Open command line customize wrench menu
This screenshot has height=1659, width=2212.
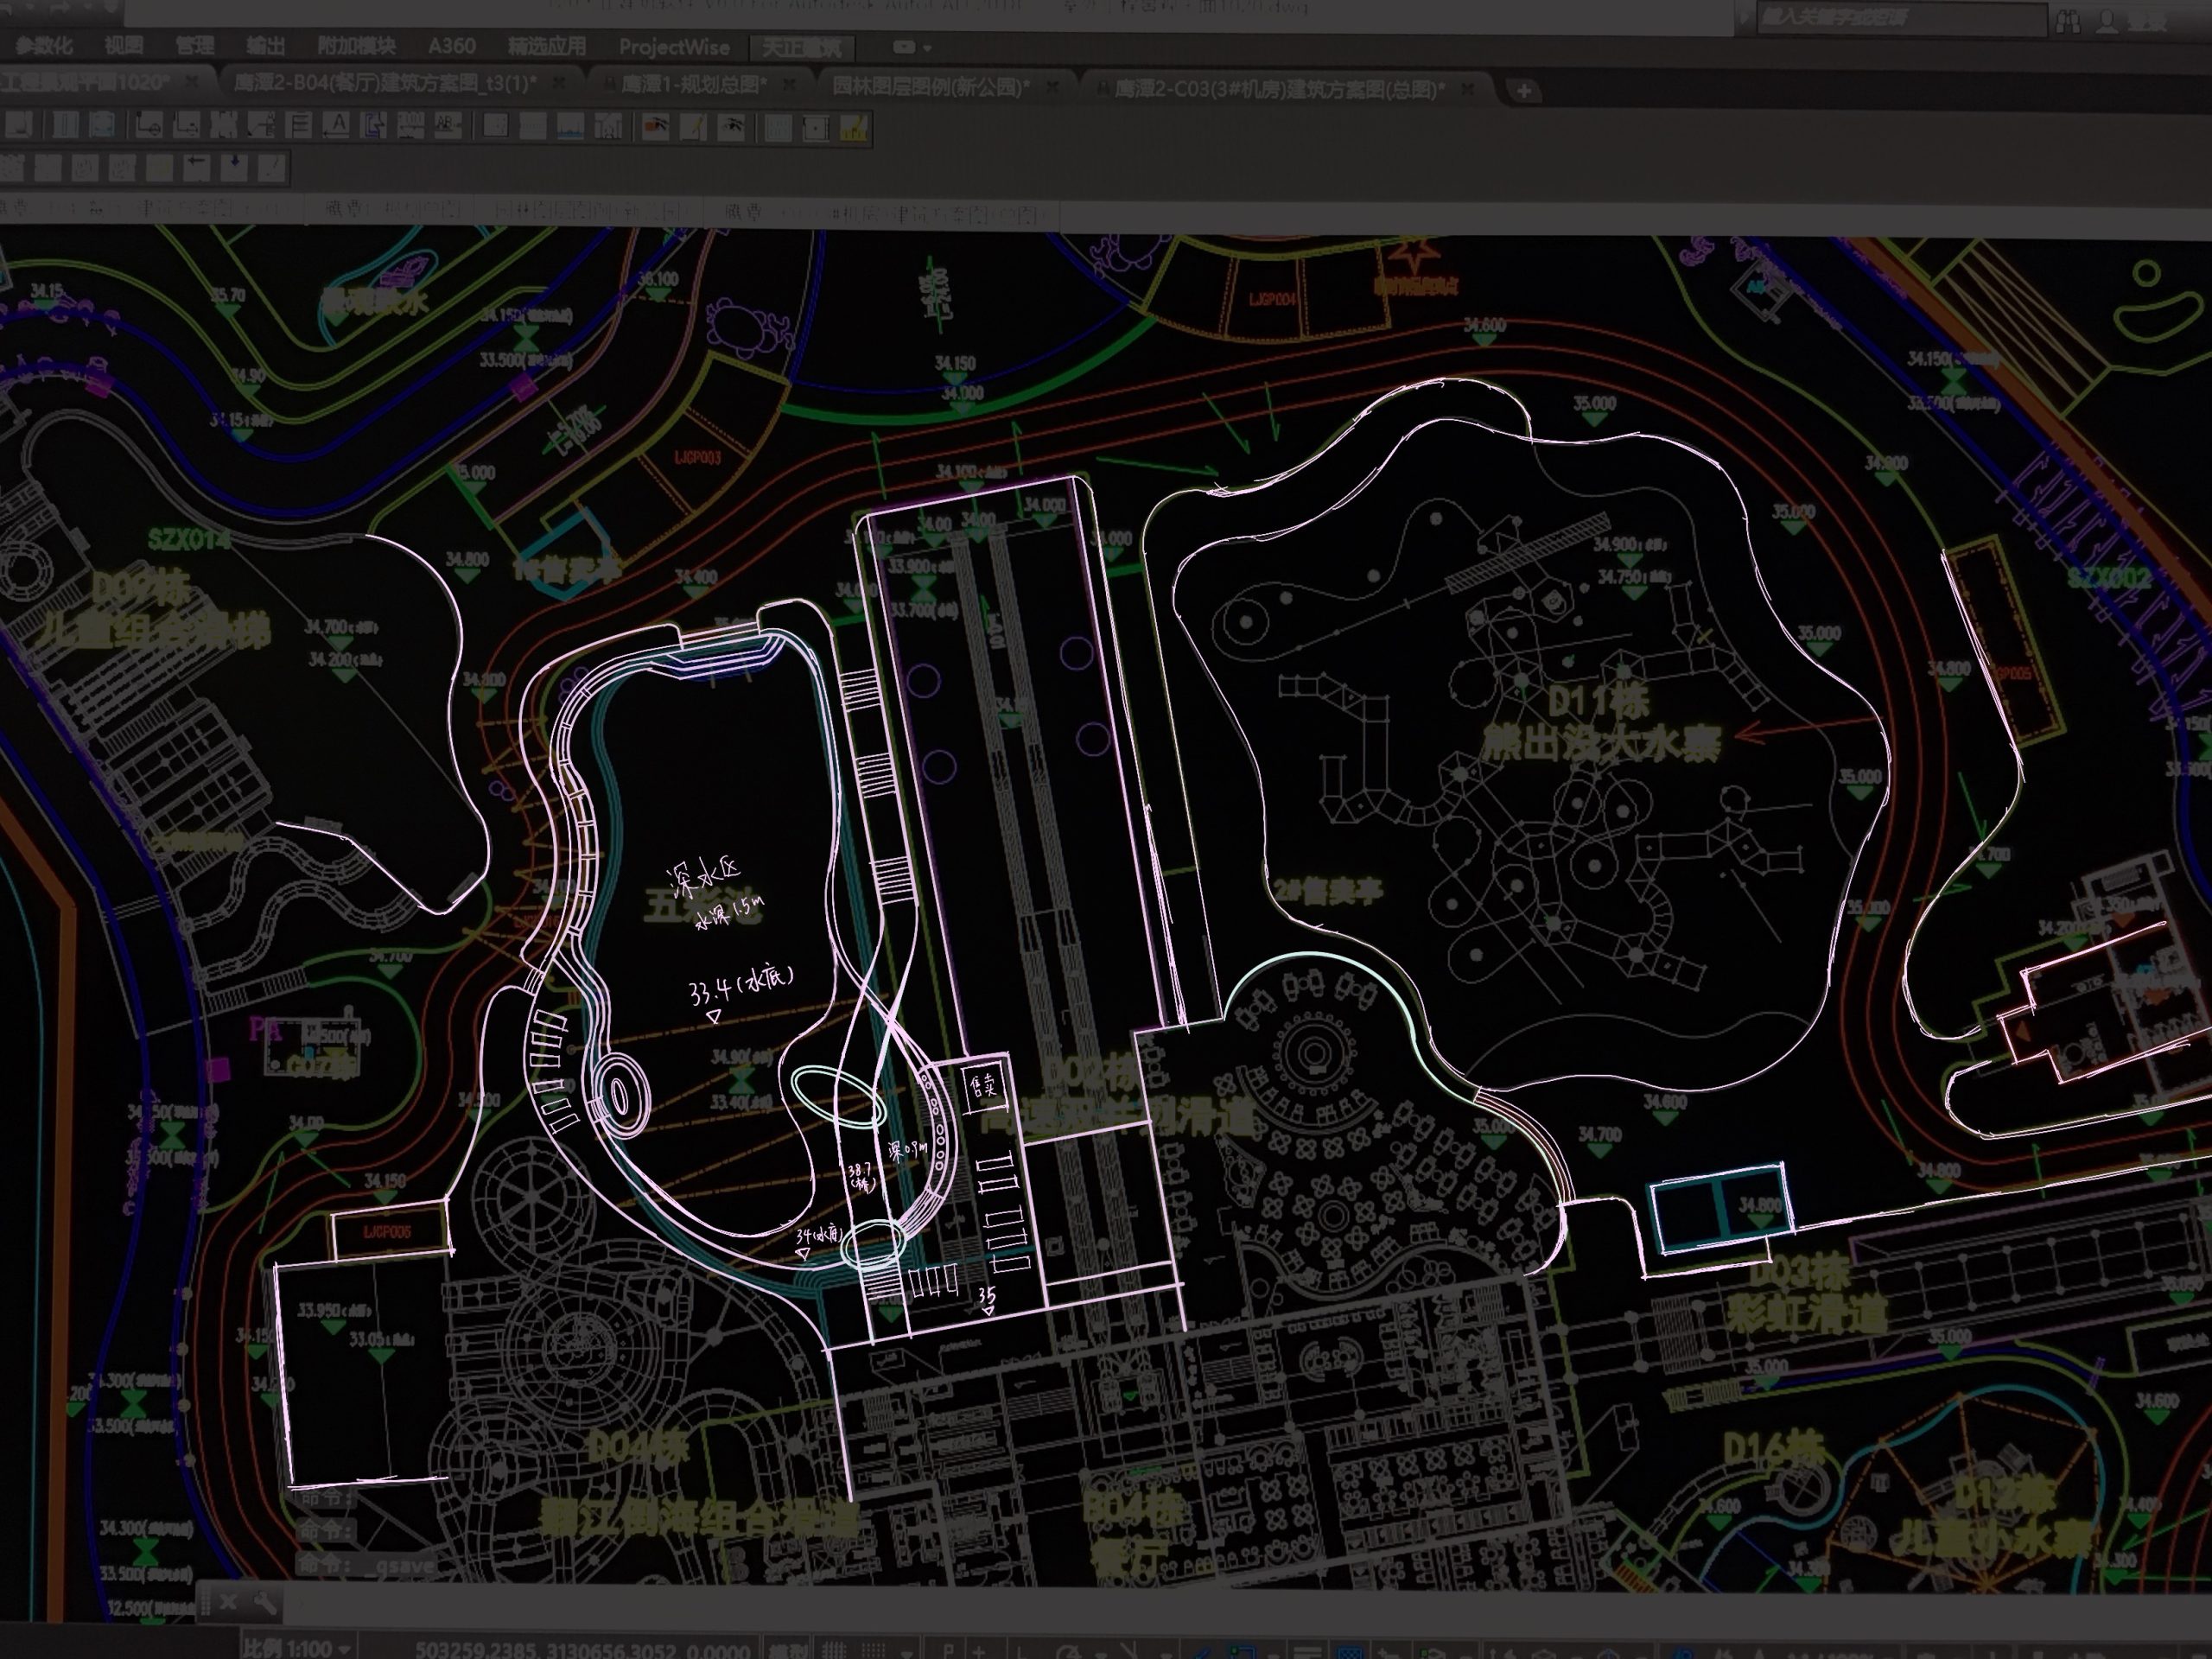click(x=266, y=1603)
